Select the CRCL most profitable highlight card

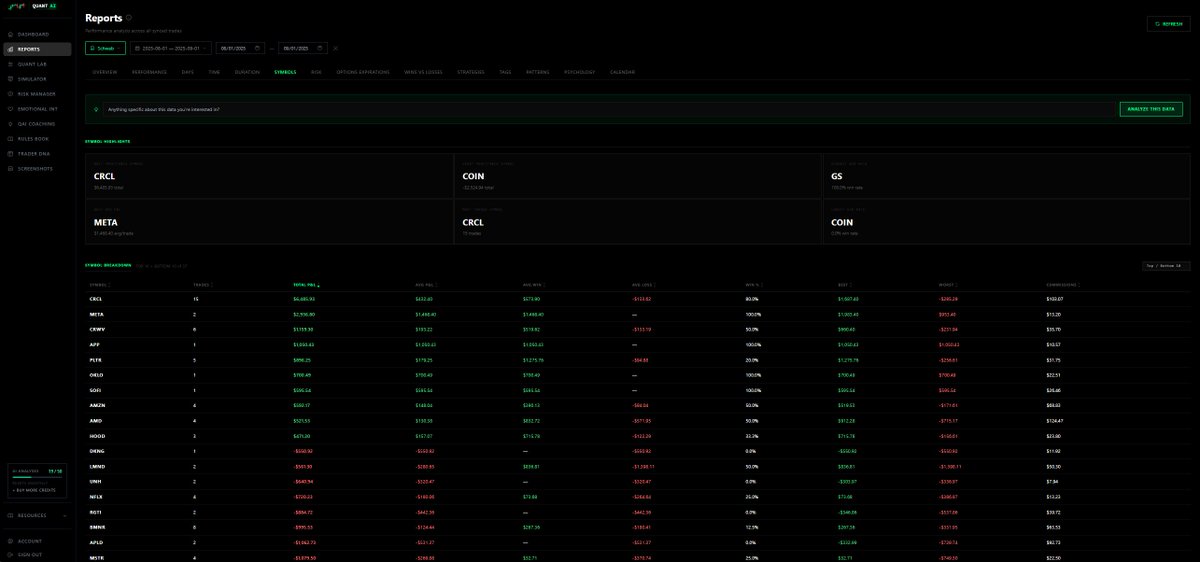(x=269, y=175)
